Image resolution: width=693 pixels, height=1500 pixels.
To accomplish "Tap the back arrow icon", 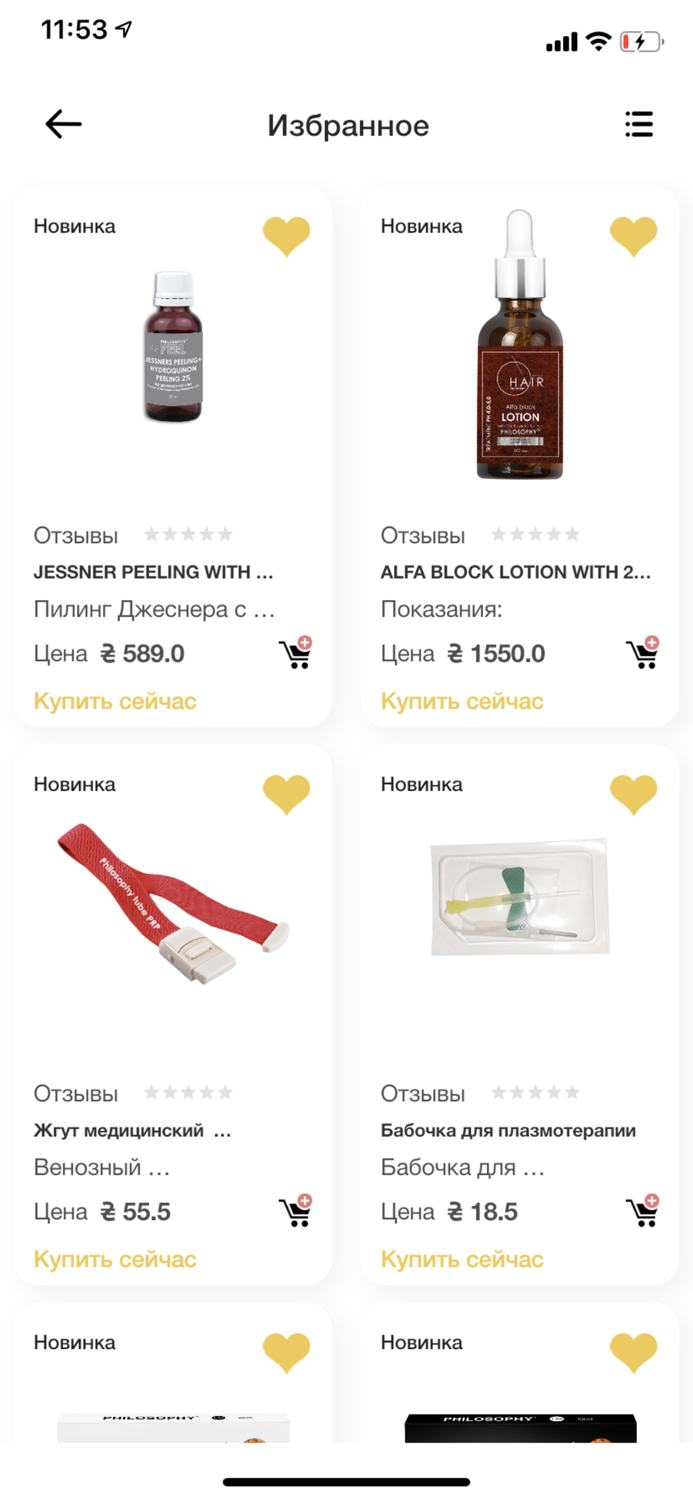I will pyautogui.click(x=63, y=124).
